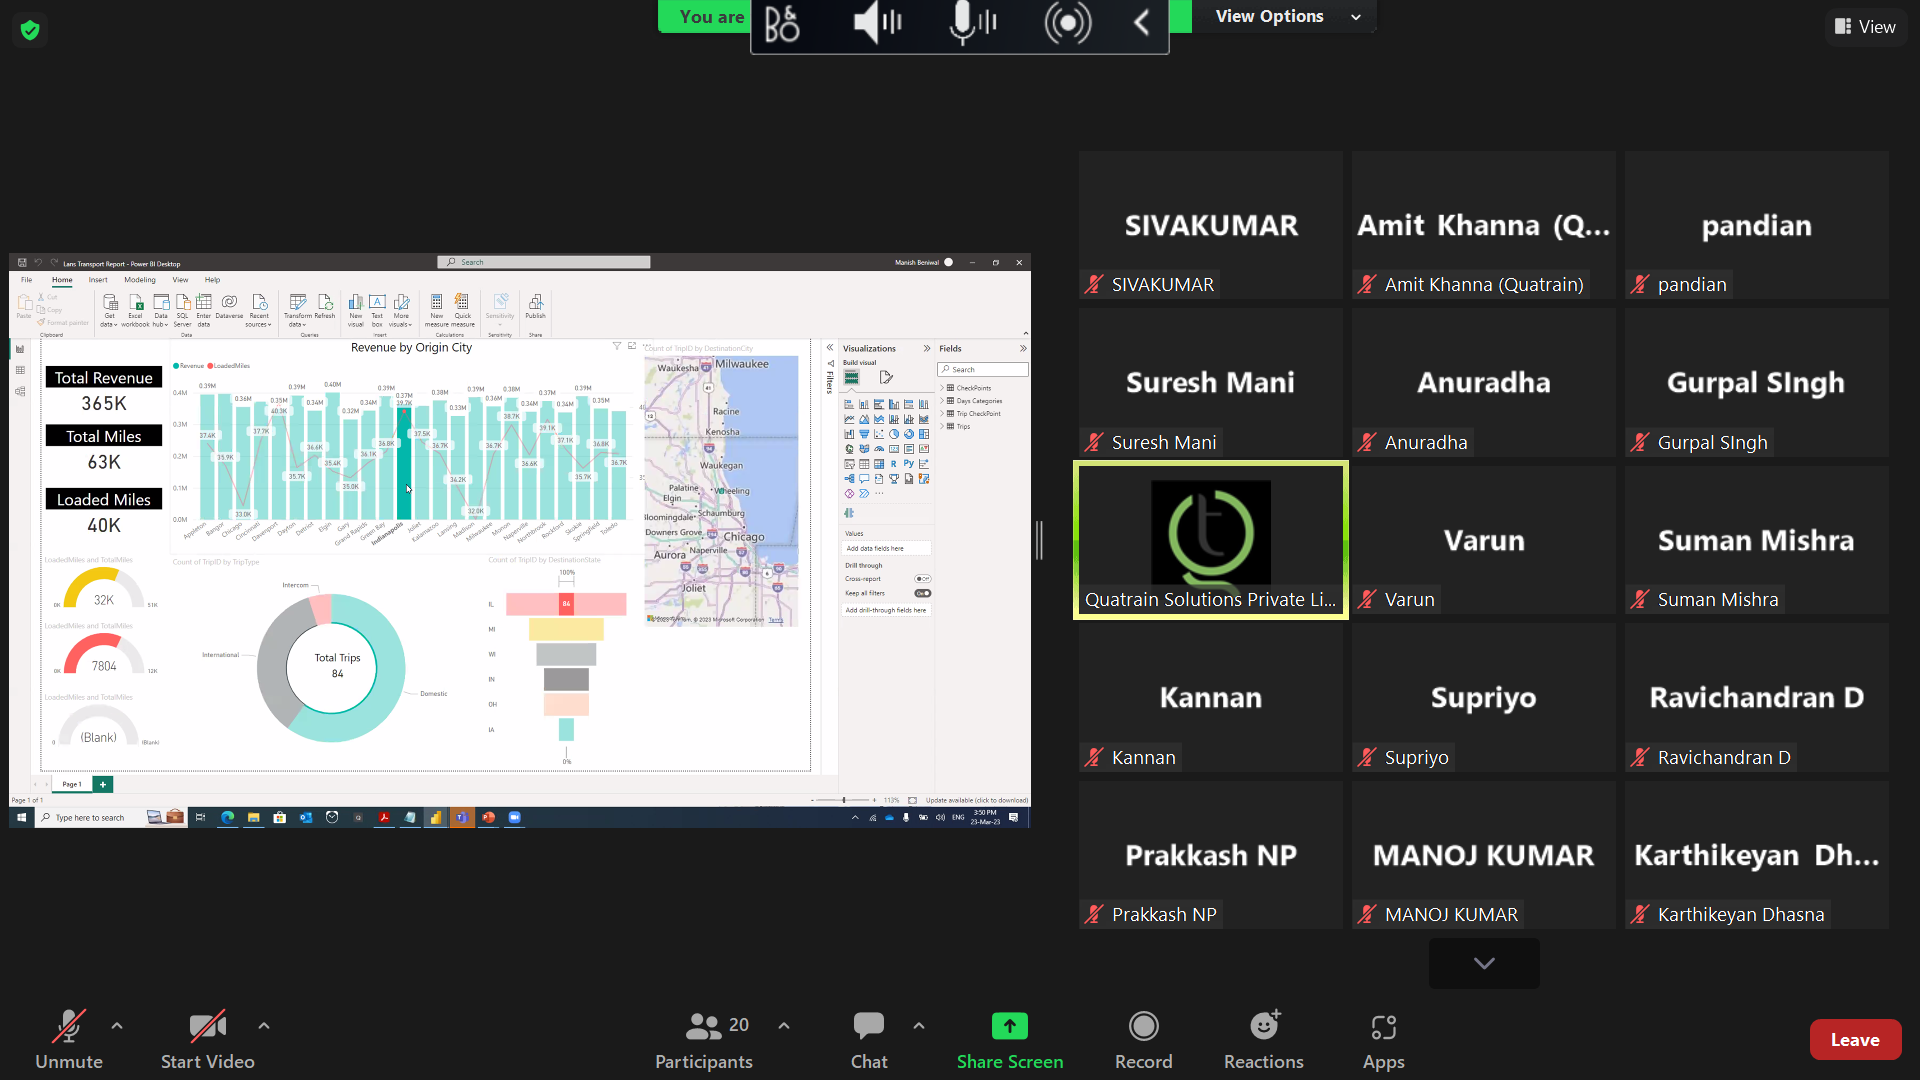Click the Zoom encryption shield icon

30,30
